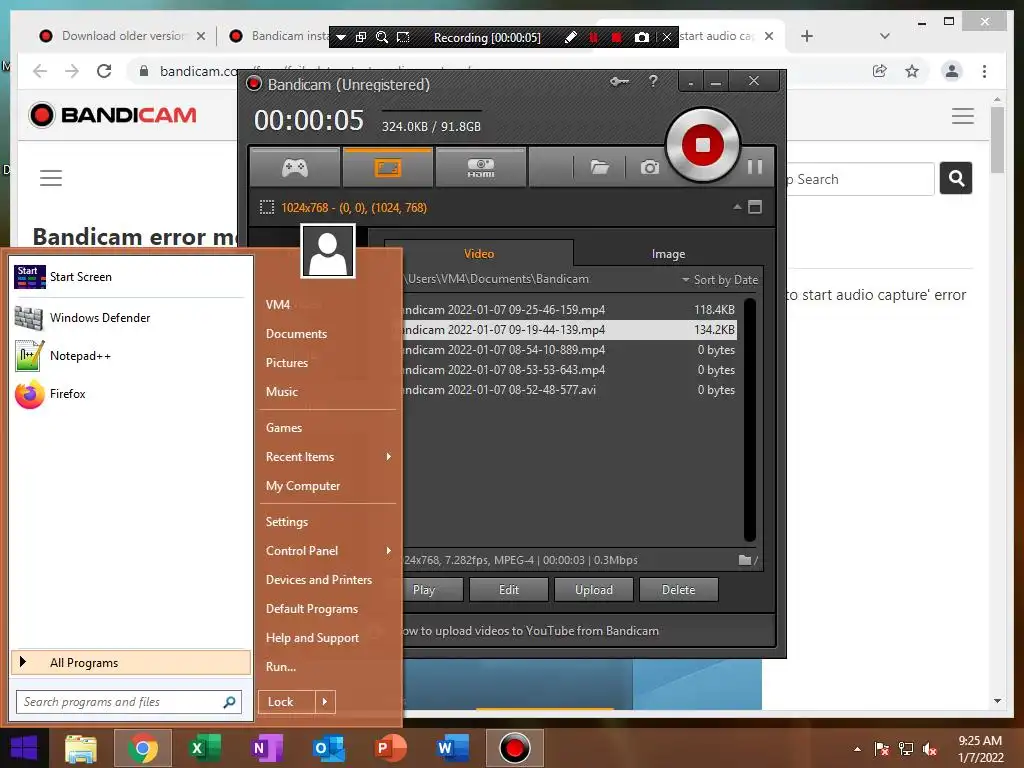Expand the Recent Items submenu

point(328,456)
